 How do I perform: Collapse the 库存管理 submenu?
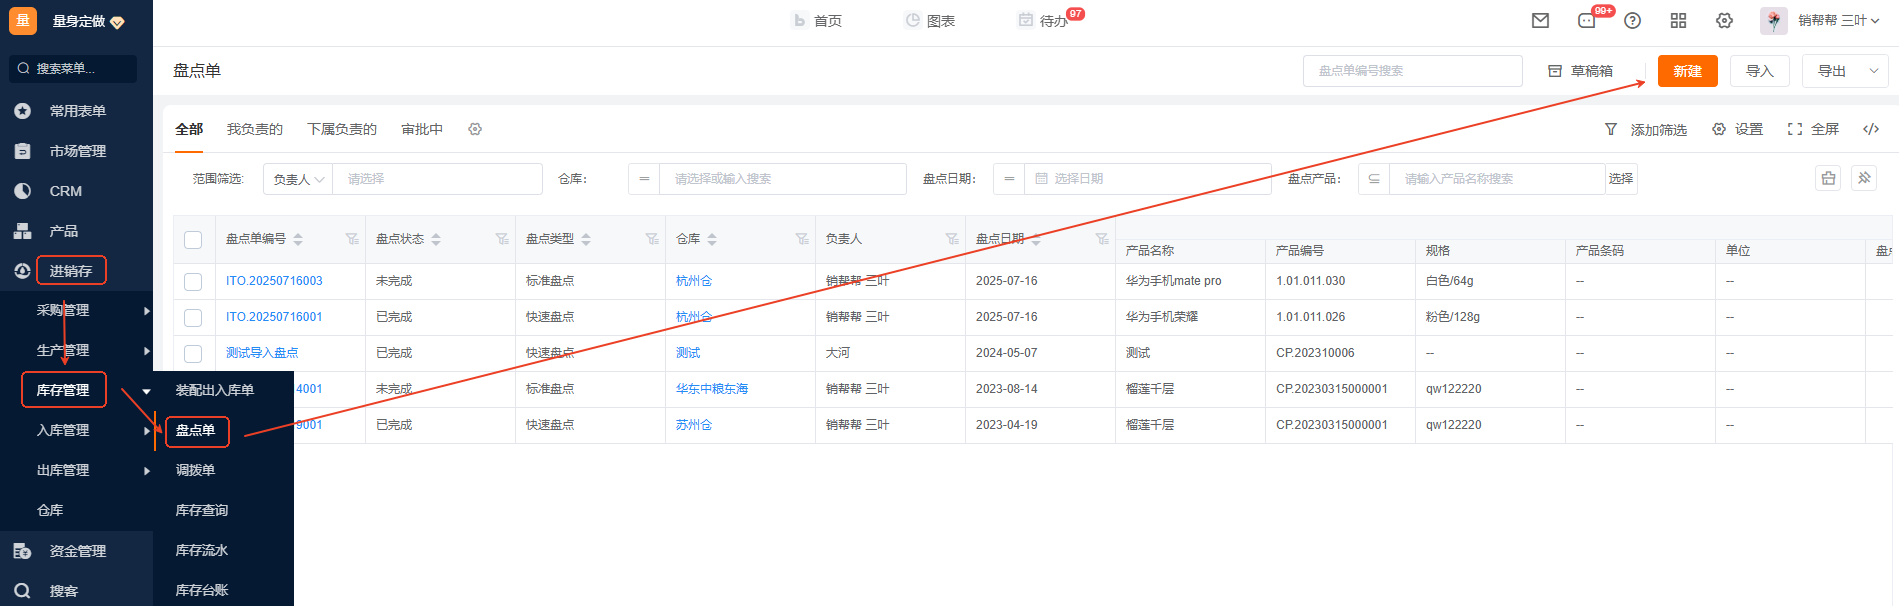147,391
